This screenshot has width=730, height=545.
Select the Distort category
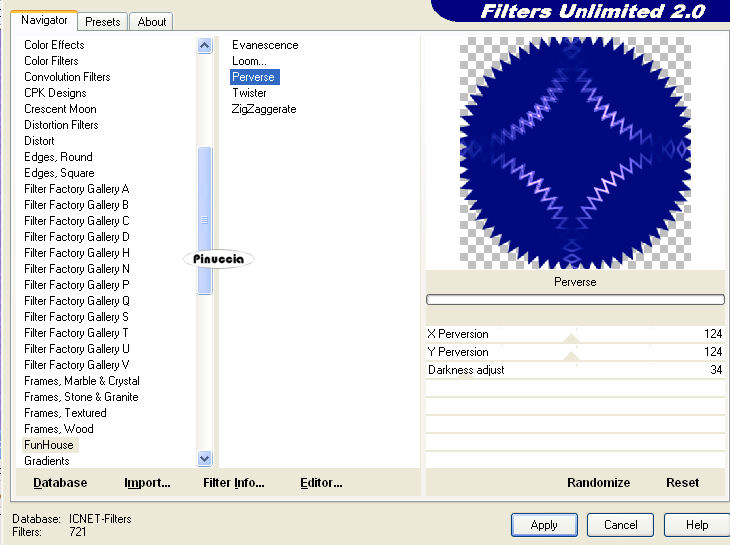tap(39, 141)
